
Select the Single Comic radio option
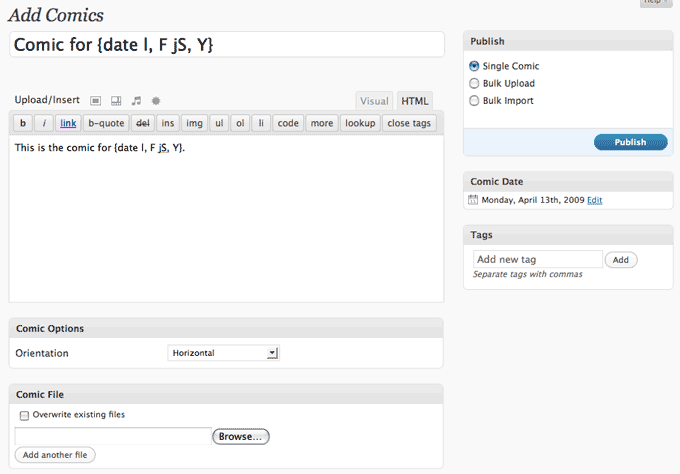(x=474, y=66)
